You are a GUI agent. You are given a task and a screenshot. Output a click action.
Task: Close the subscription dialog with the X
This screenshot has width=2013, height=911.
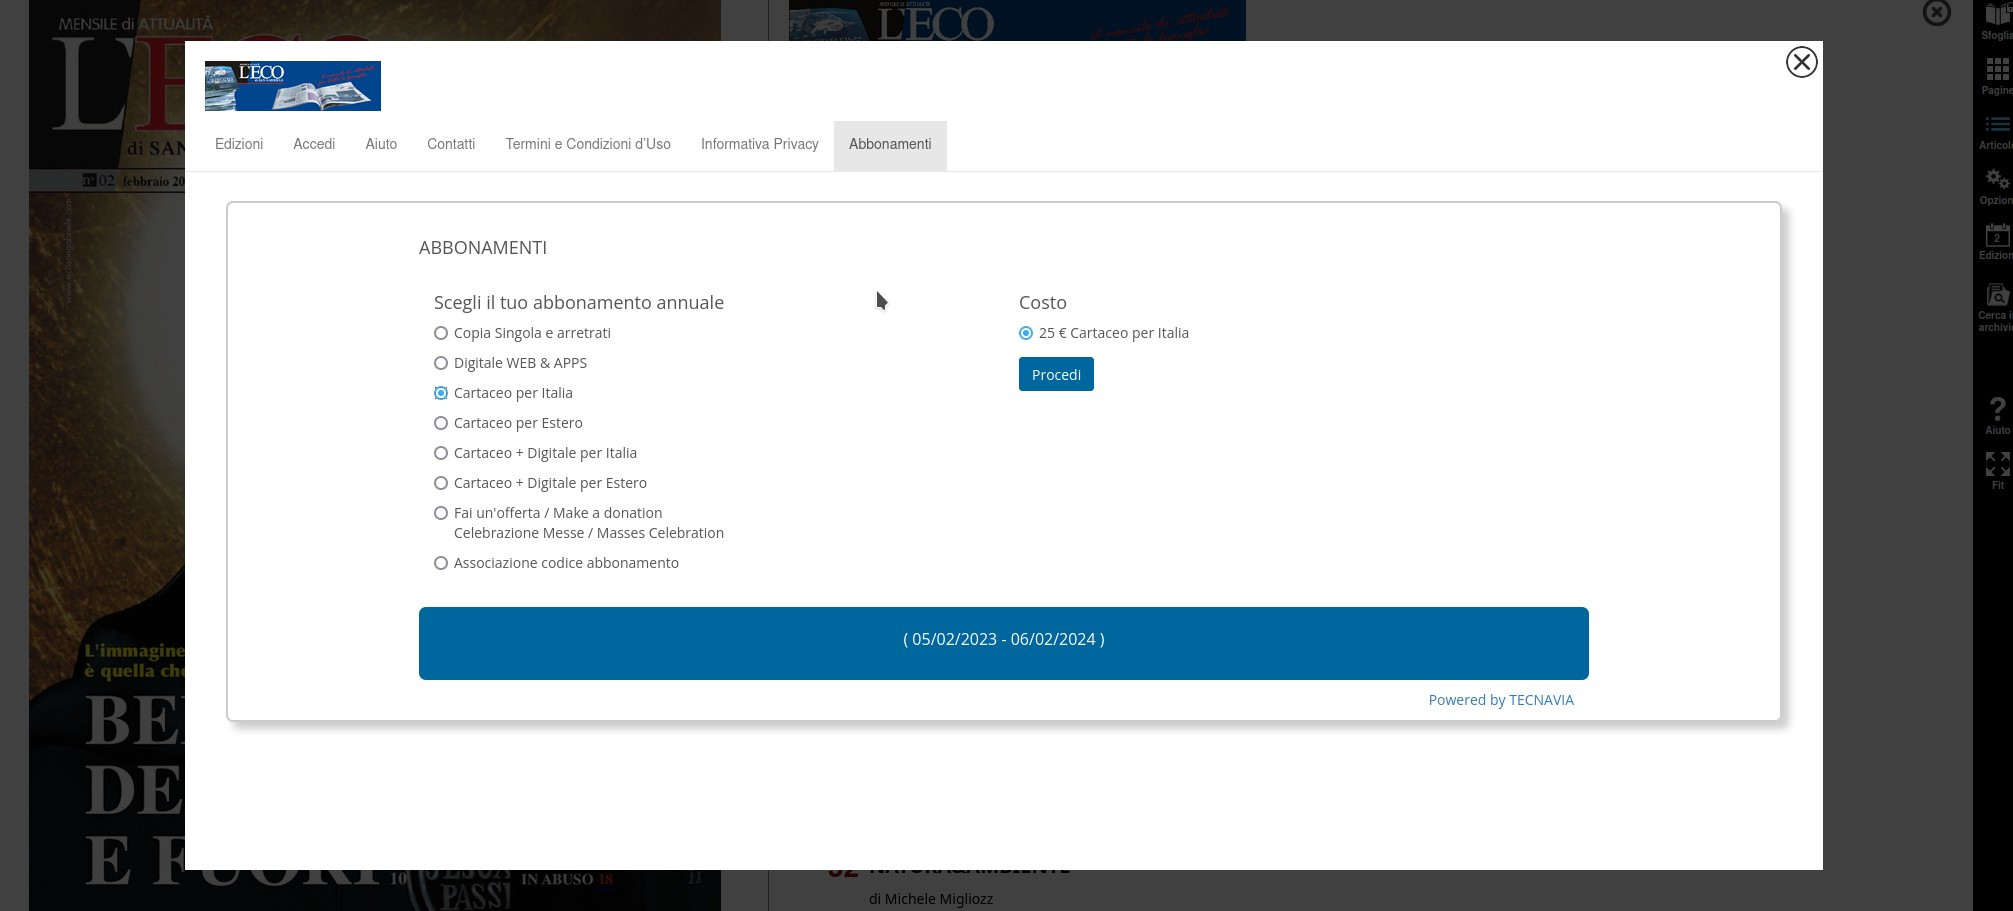pos(1801,62)
